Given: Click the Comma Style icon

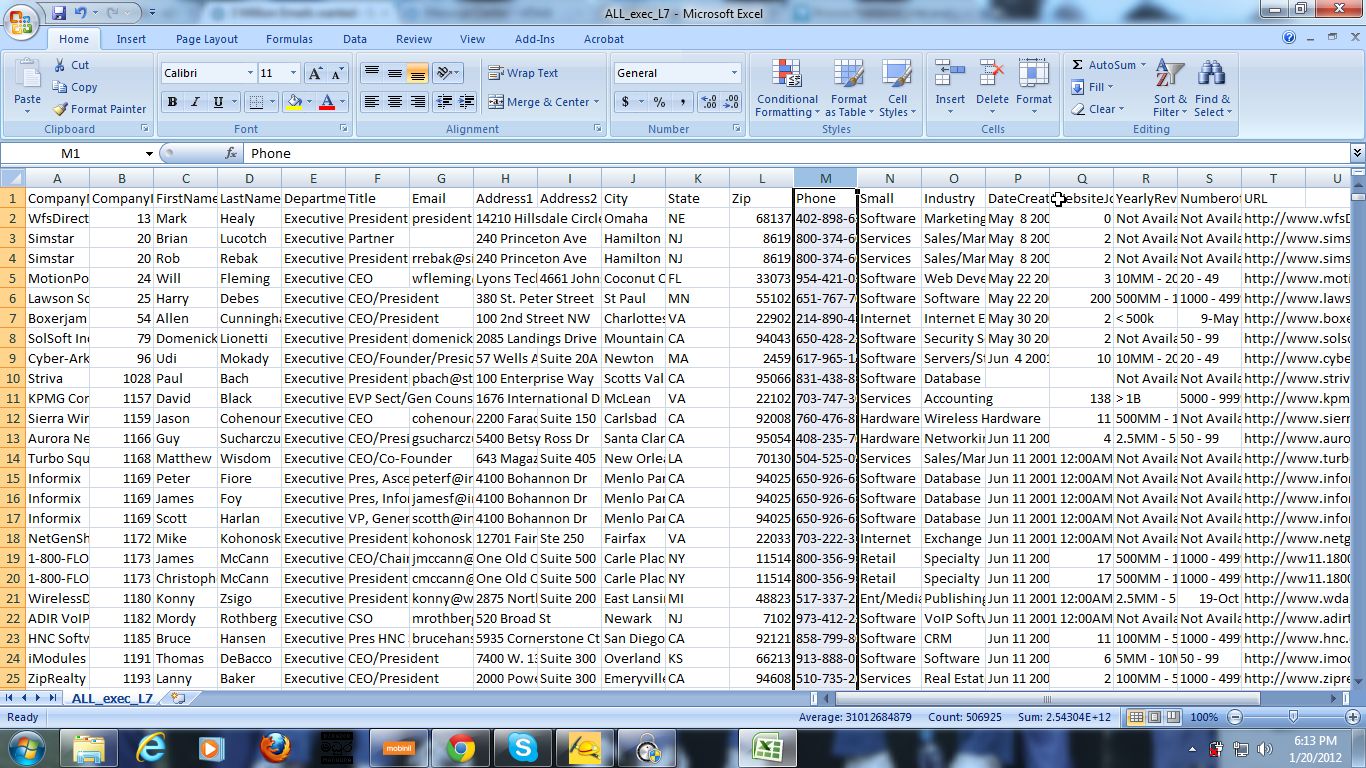Looking at the screenshot, I should (682, 102).
